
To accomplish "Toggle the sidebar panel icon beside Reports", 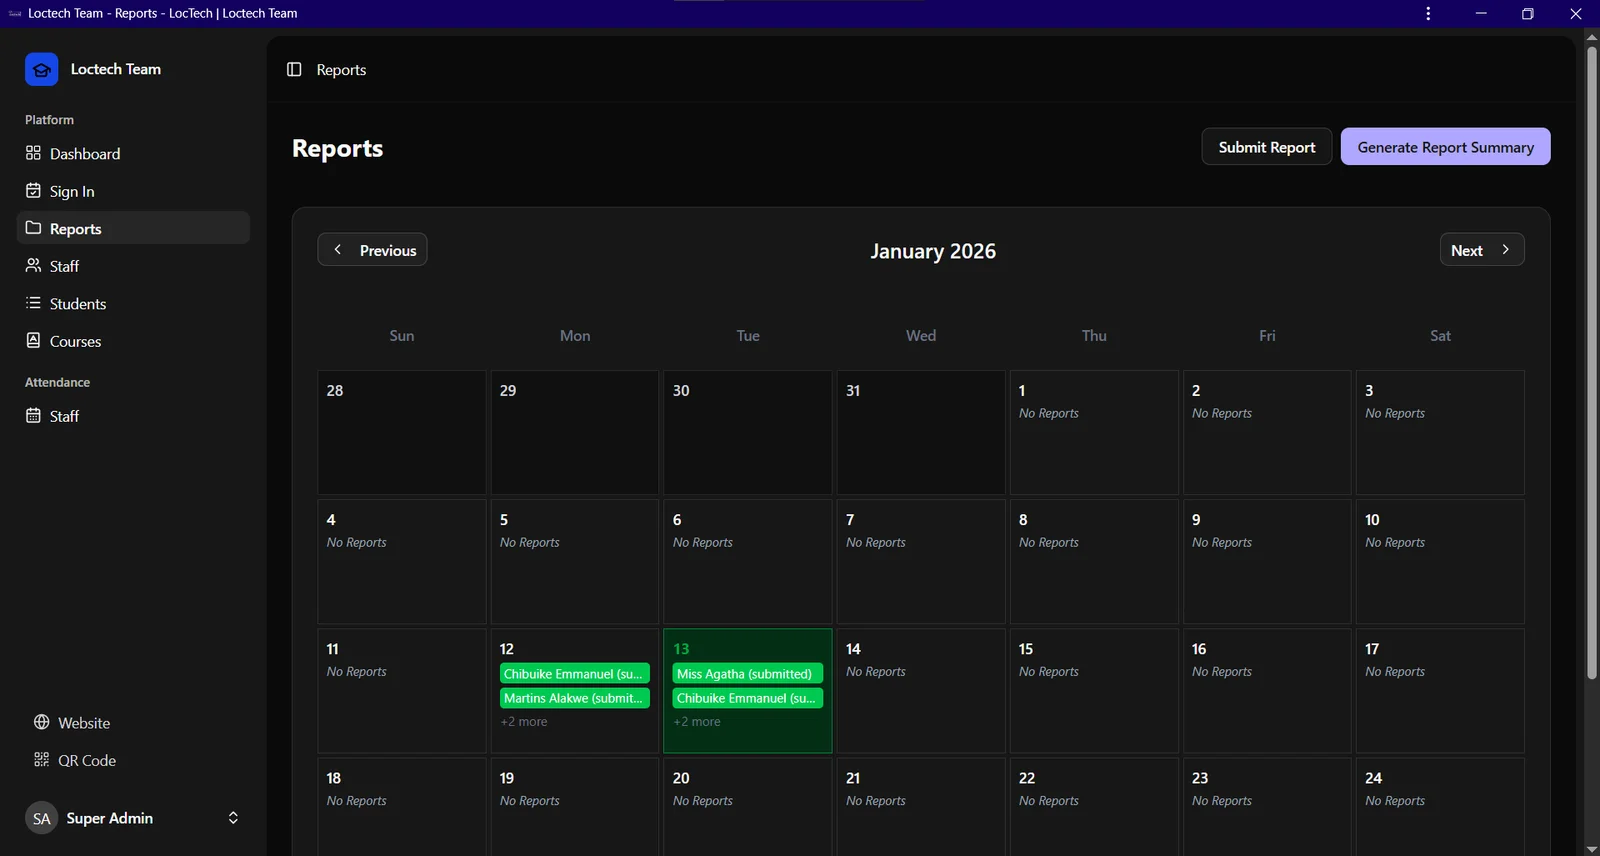I will tap(294, 69).
